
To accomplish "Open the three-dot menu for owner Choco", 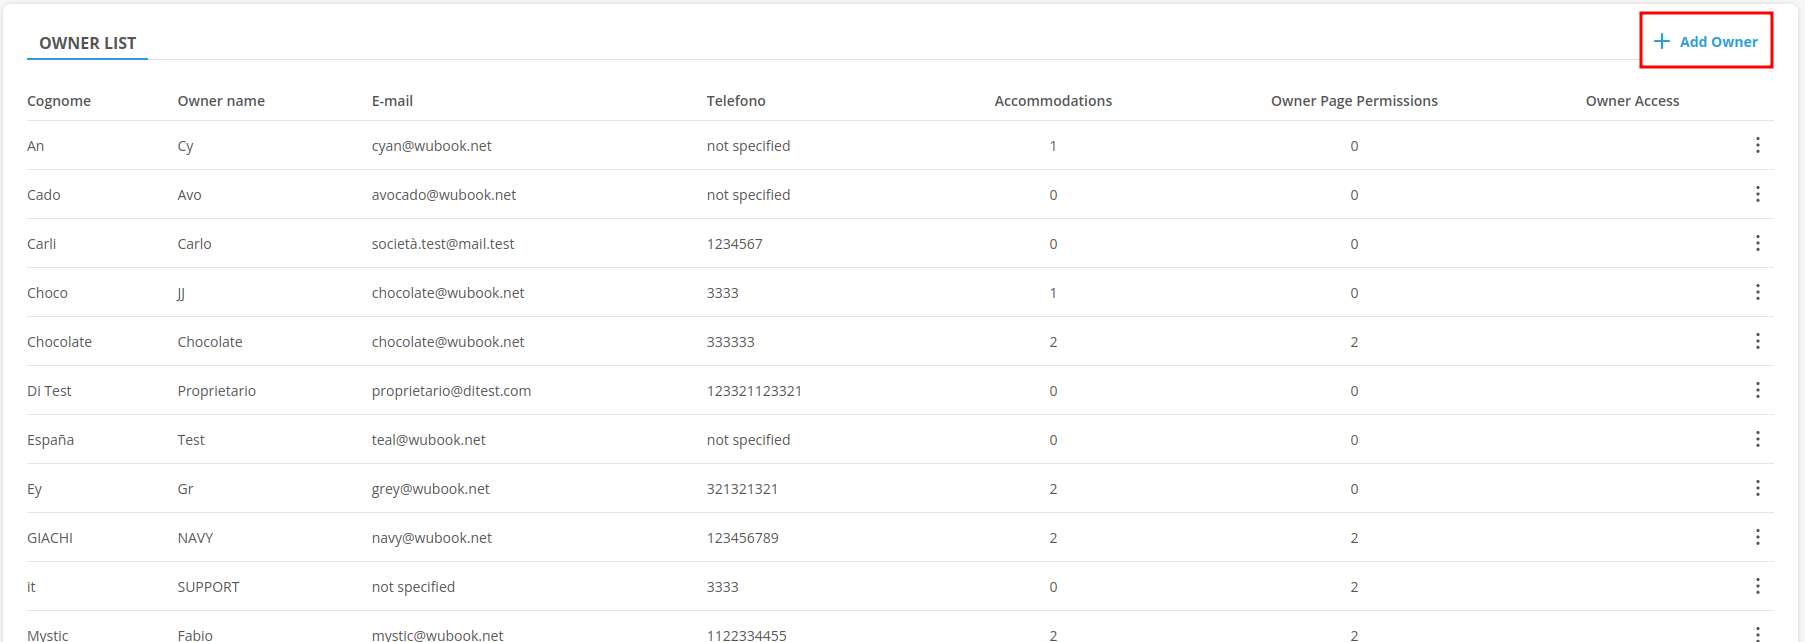I will tap(1757, 292).
